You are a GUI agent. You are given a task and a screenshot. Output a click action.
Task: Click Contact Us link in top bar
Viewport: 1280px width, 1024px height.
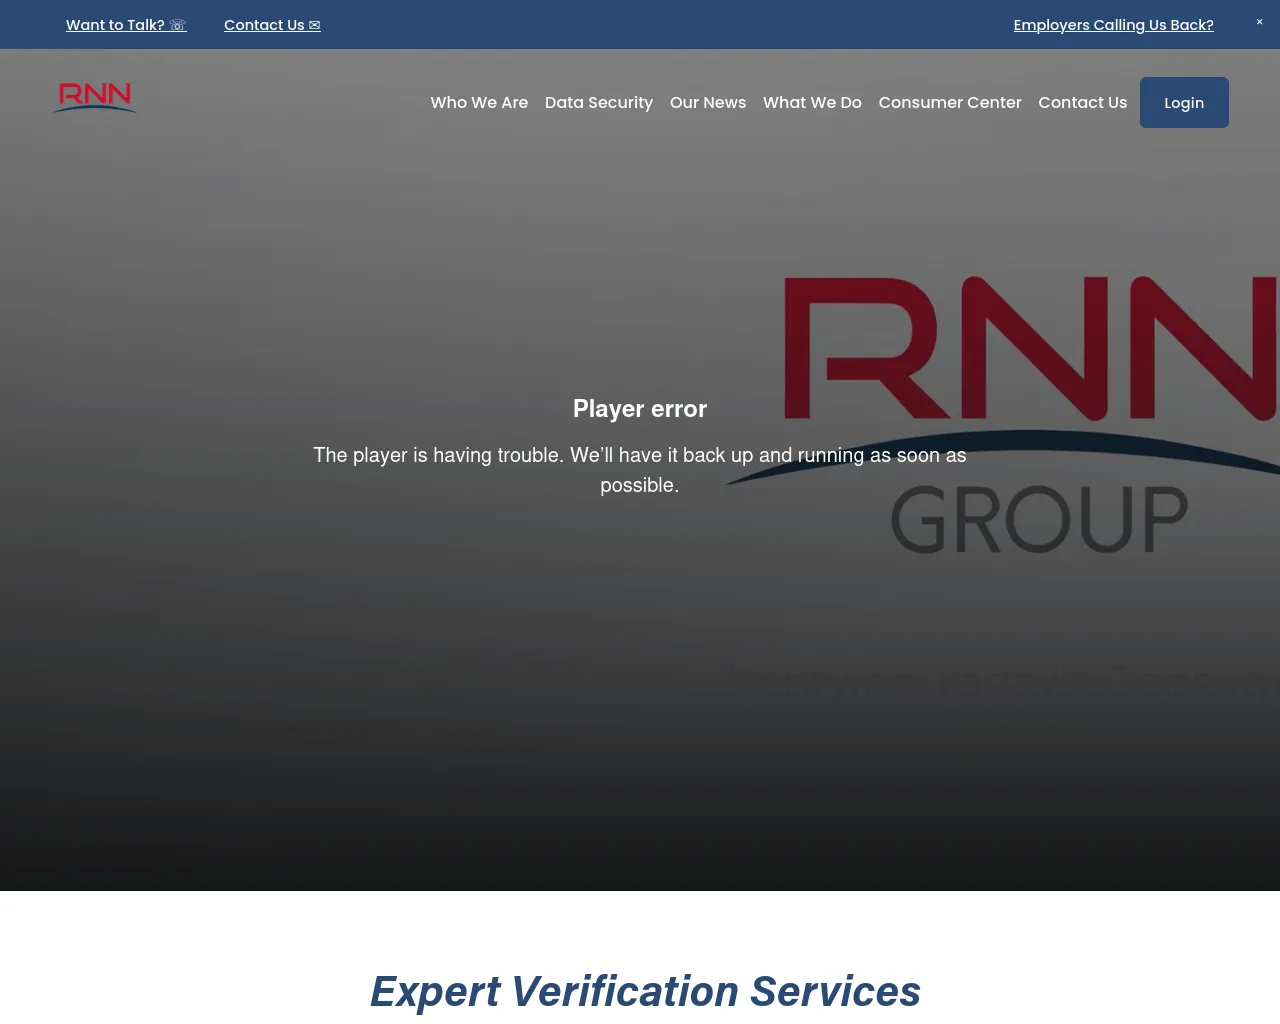click(272, 25)
